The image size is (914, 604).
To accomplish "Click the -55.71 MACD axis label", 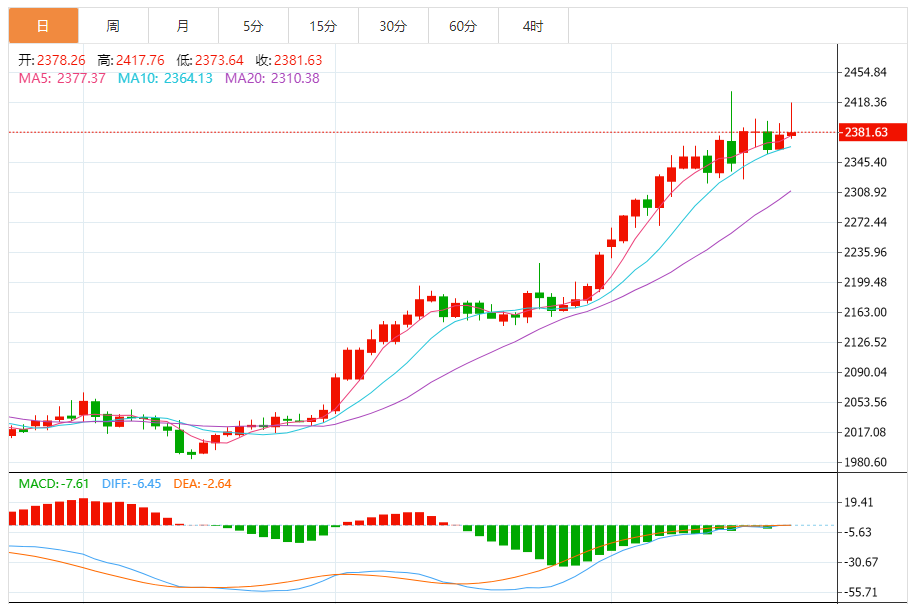I will click(x=865, y=592).
